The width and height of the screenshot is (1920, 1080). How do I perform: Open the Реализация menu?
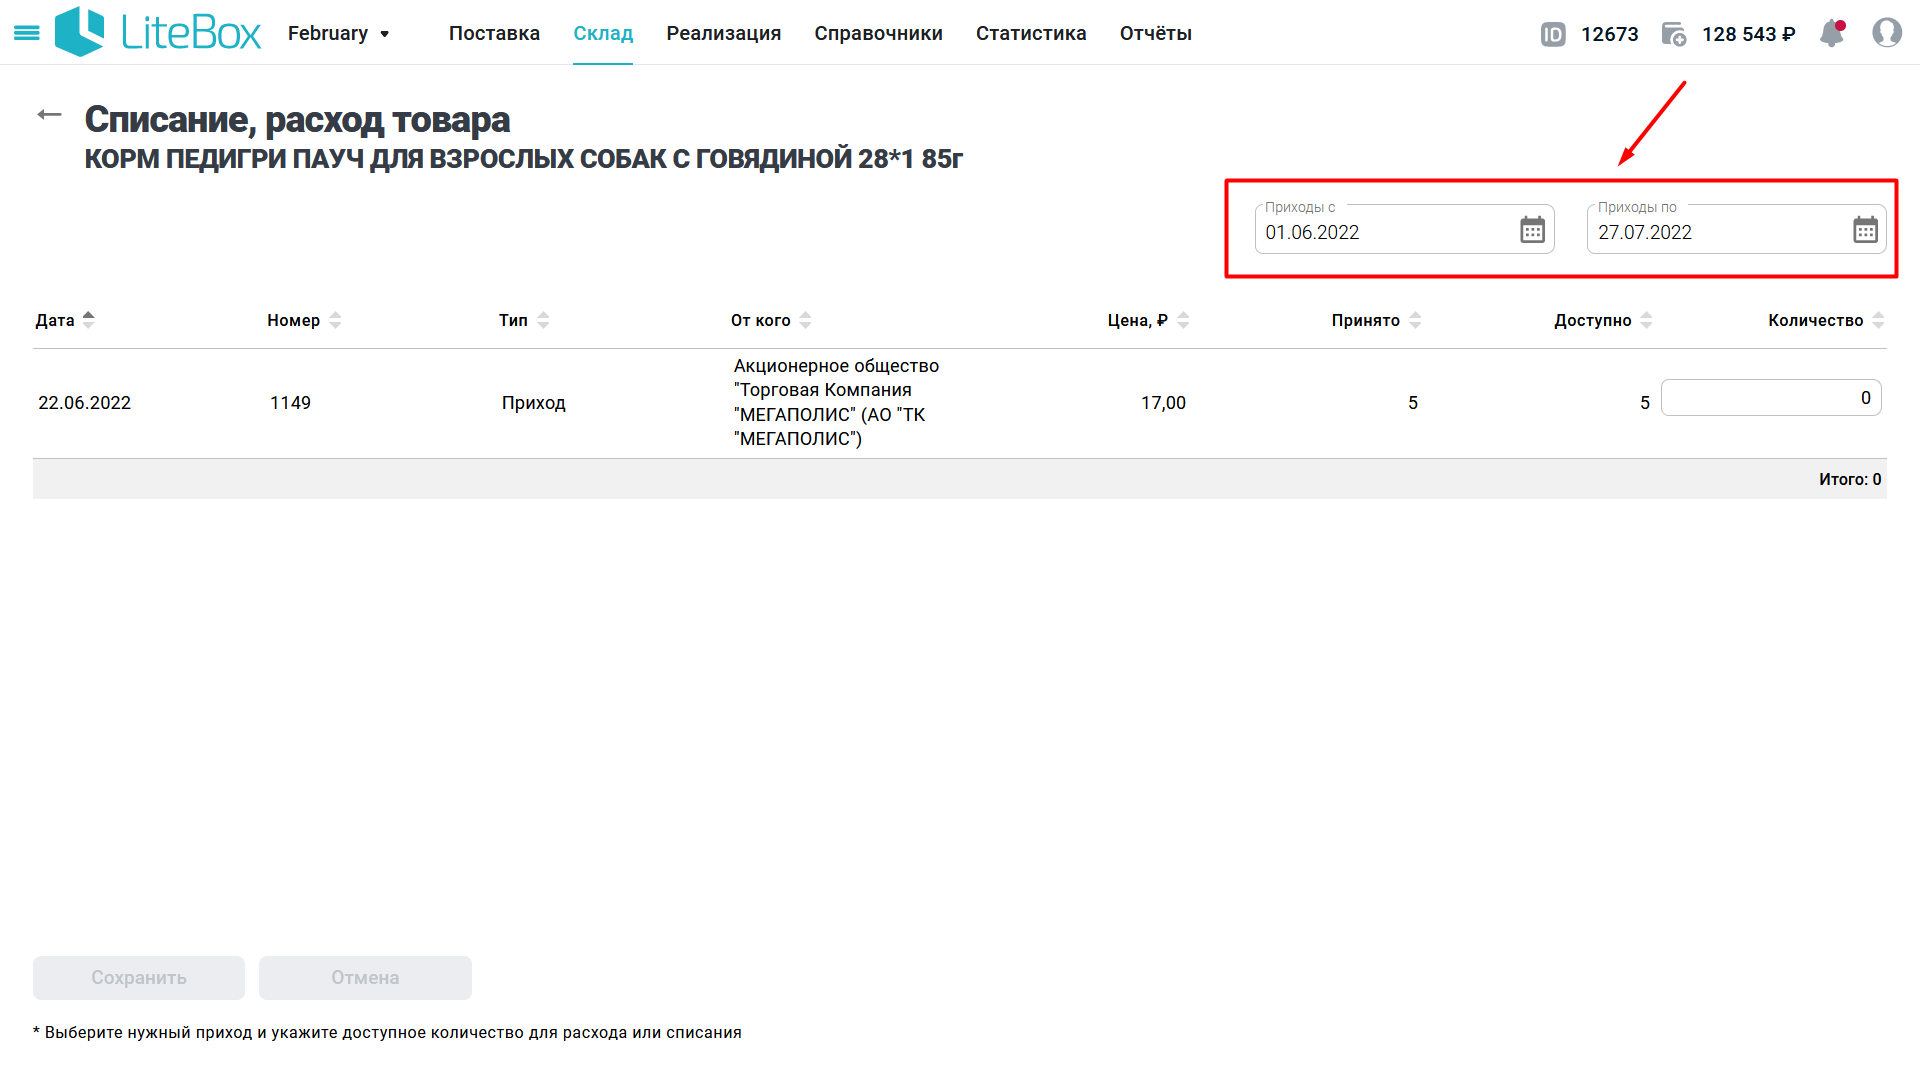pyautogui.click(x=724, y=33)
